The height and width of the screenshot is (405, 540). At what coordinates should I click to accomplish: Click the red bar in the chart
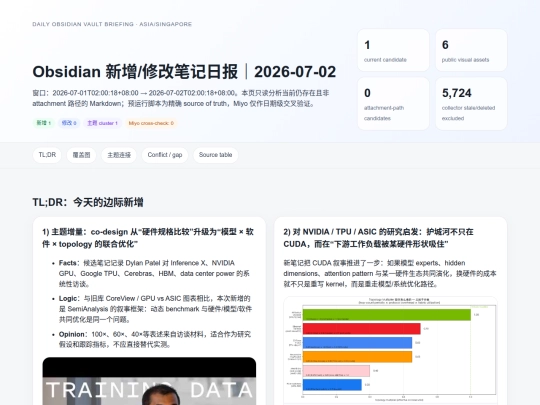coord(362,329)
